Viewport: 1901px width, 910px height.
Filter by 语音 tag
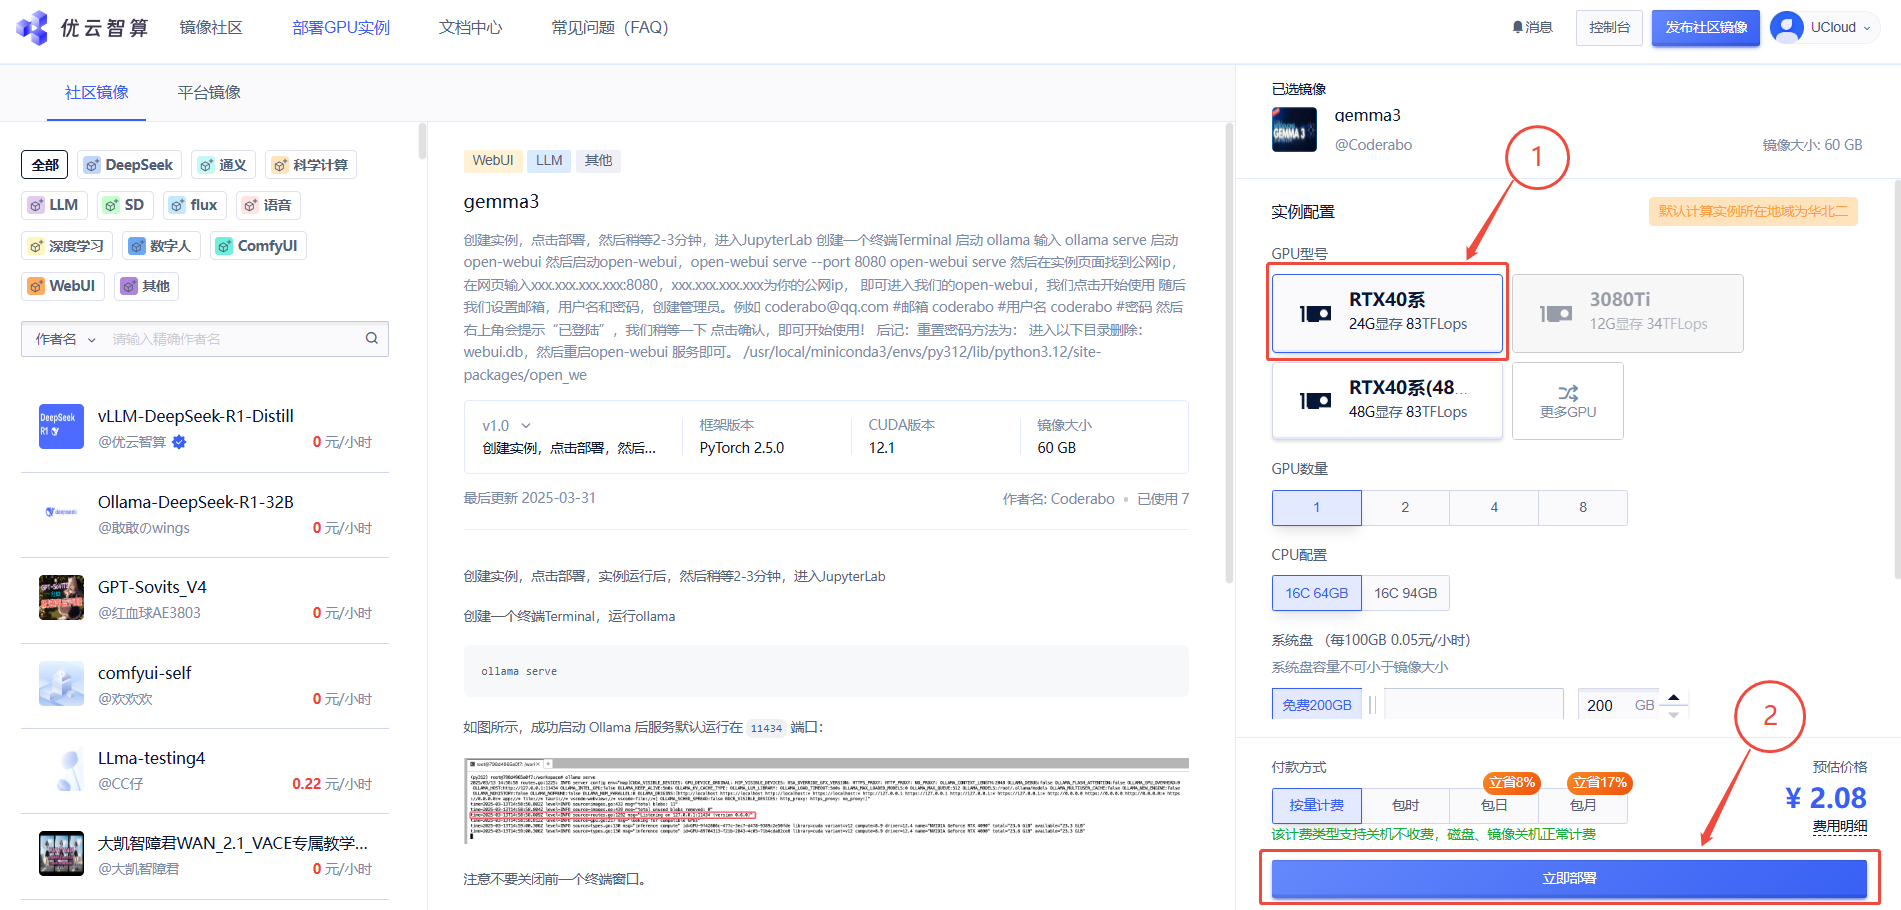(268, 205)
